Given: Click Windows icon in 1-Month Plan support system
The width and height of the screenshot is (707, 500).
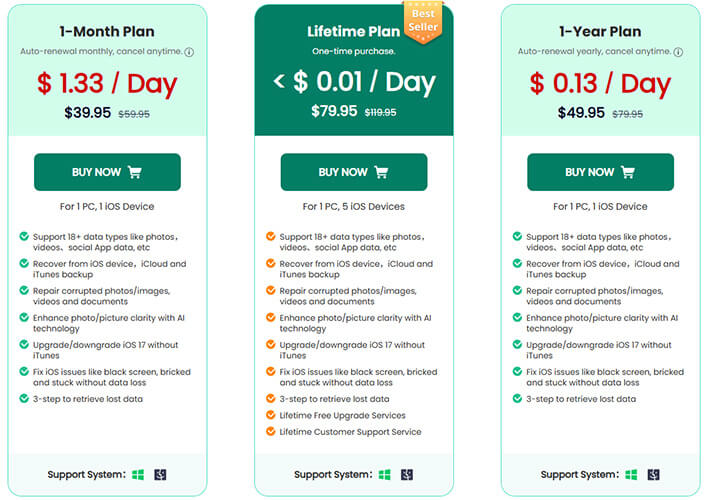Looking at the screenshot, I should 138,475.
